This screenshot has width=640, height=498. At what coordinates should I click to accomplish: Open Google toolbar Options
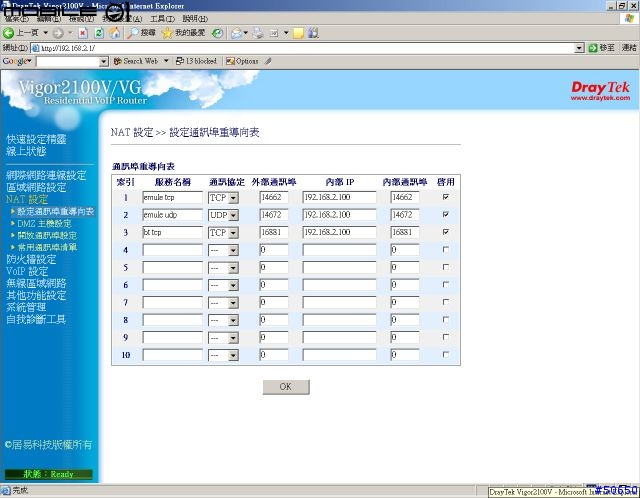coord(242,61)
